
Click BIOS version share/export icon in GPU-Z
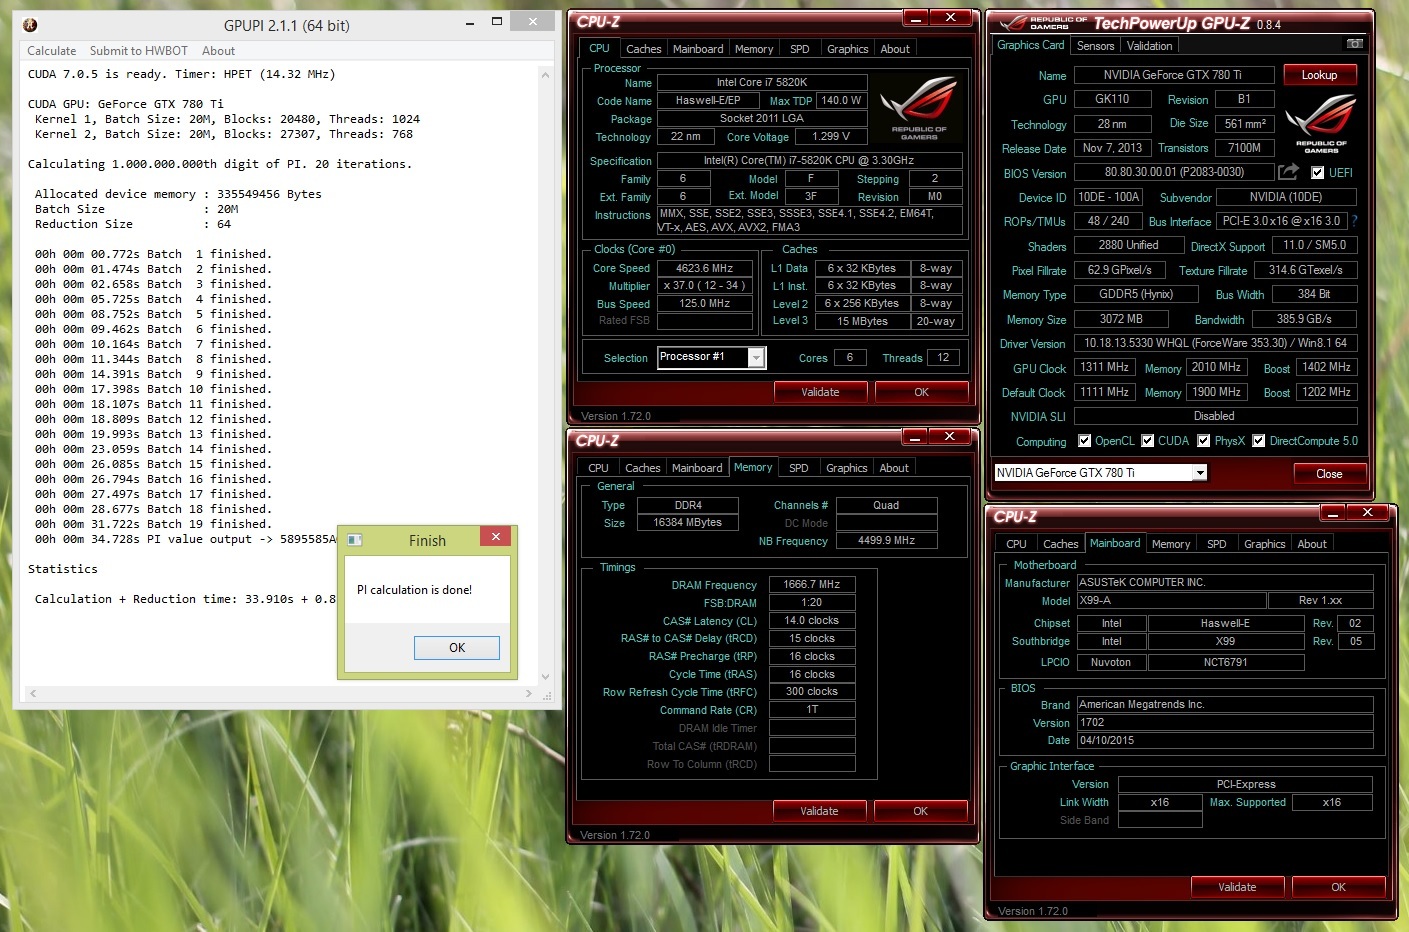click(x=1288, y=172)
